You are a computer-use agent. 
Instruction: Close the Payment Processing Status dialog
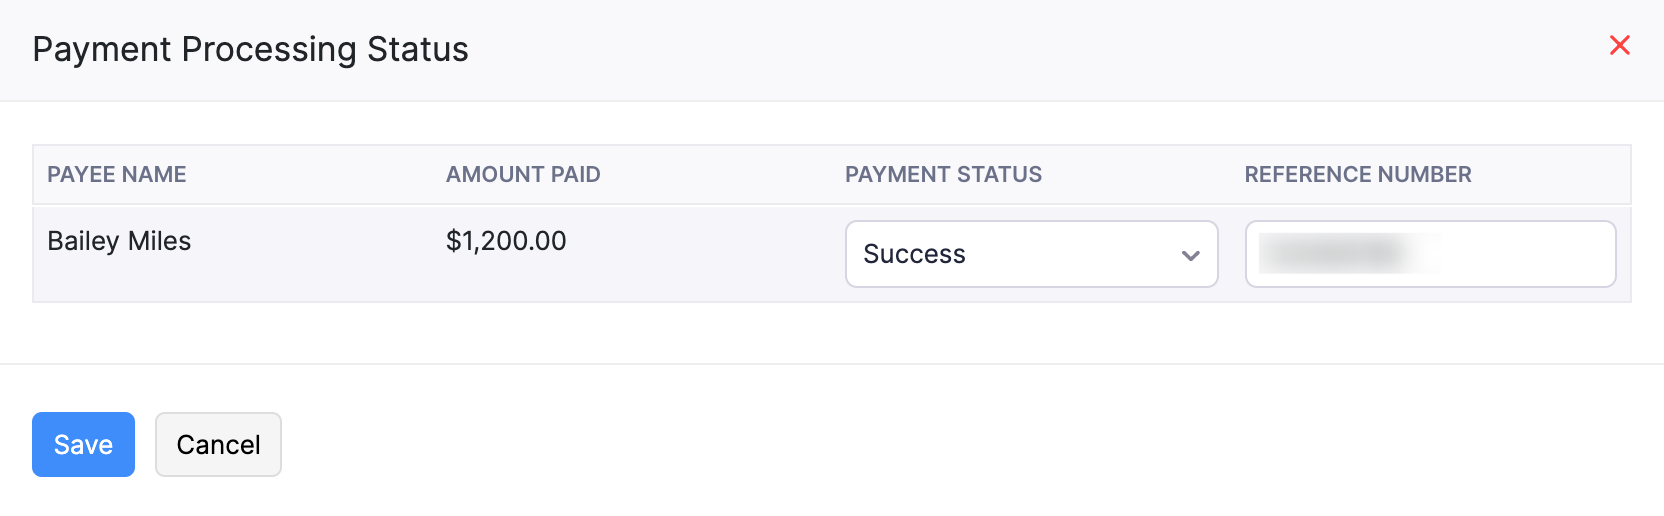tap(1619, 45)
